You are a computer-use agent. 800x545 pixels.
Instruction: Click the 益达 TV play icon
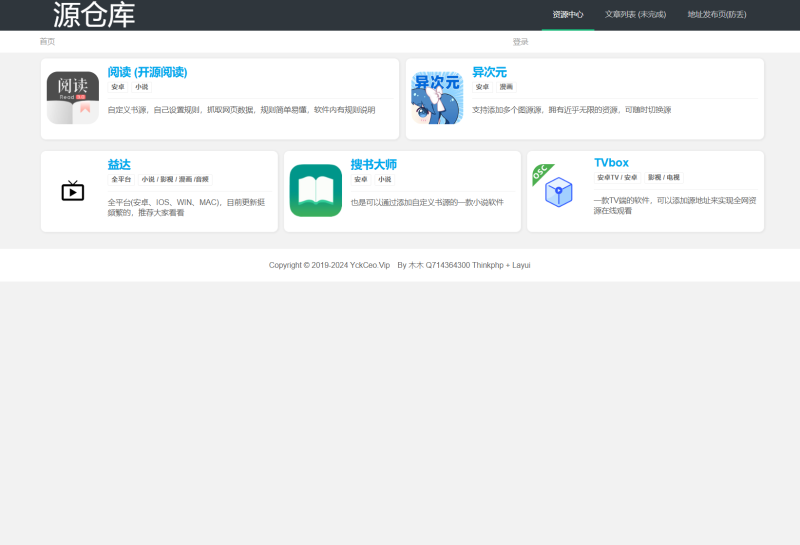pos(73,191)
